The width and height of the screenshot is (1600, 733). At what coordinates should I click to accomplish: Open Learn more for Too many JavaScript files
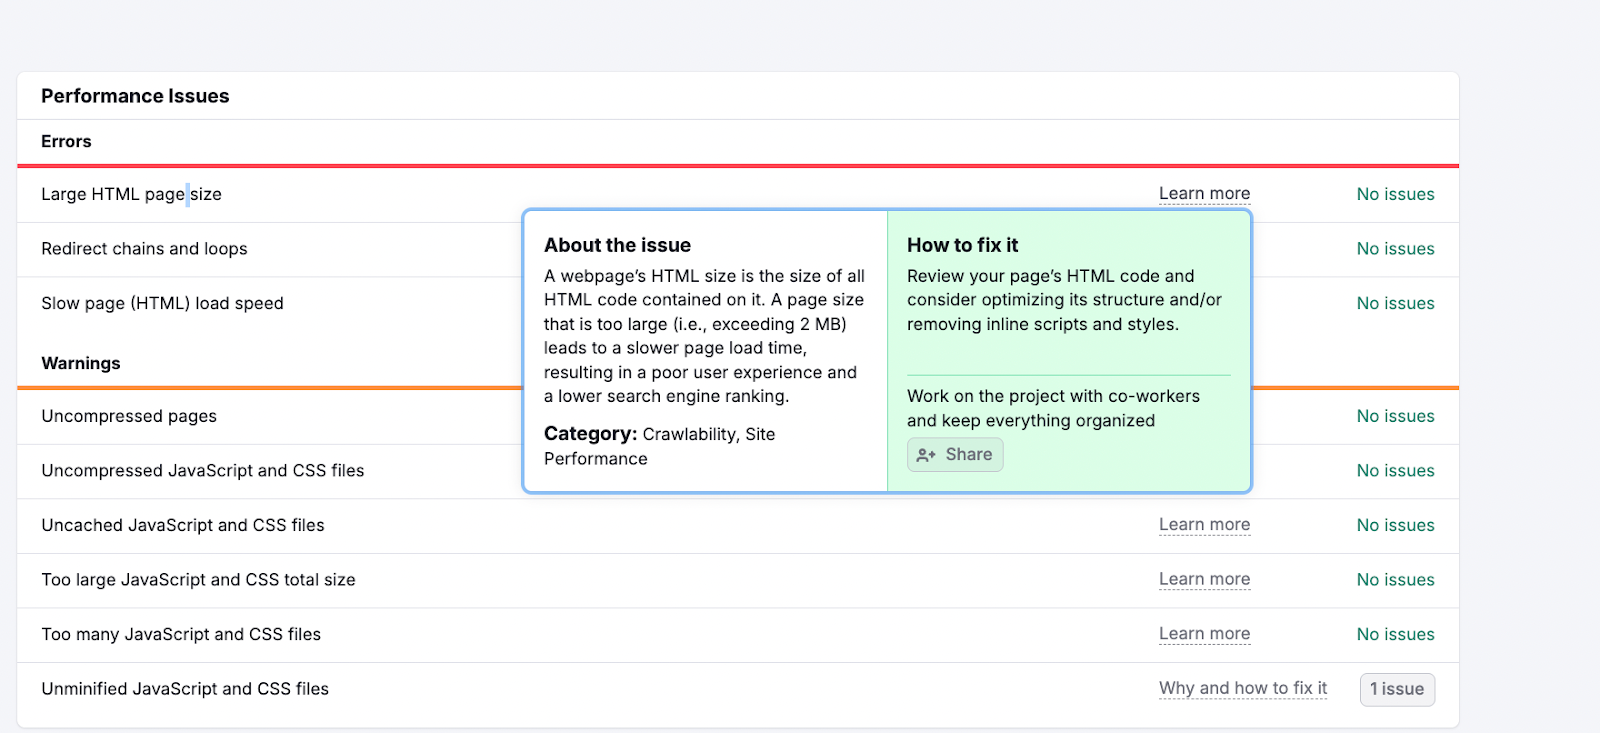coord(1204,634)
